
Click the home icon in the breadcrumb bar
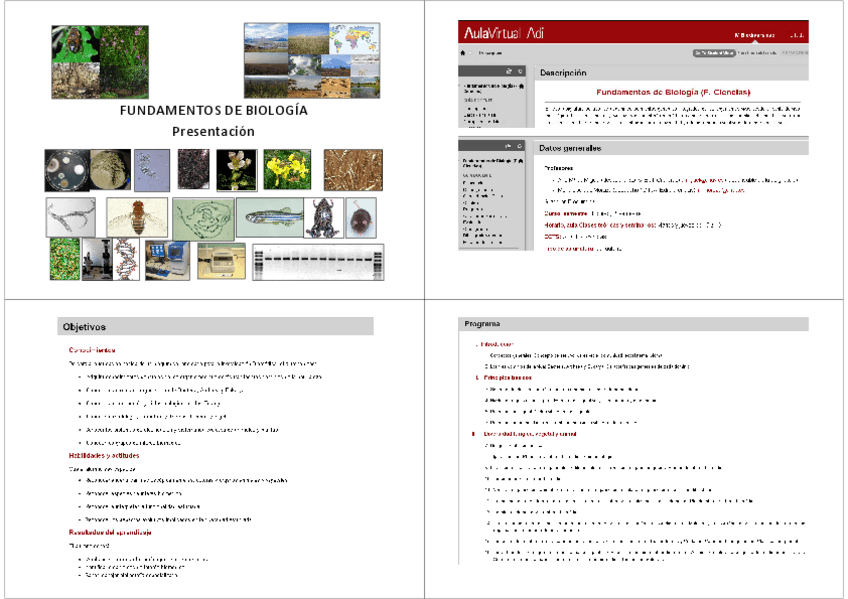463,53
